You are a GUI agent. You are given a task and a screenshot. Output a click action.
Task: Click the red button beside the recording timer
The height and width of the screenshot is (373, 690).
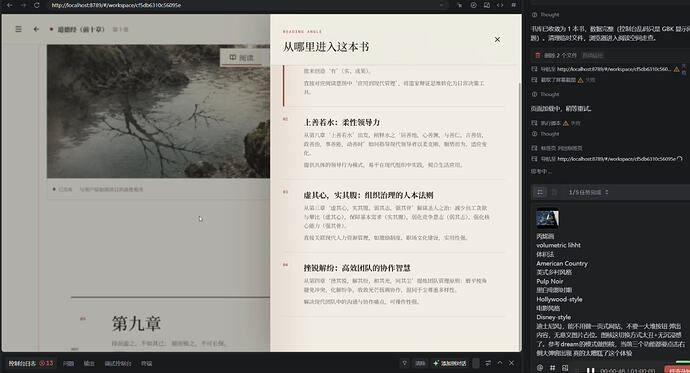pos(677,370)
